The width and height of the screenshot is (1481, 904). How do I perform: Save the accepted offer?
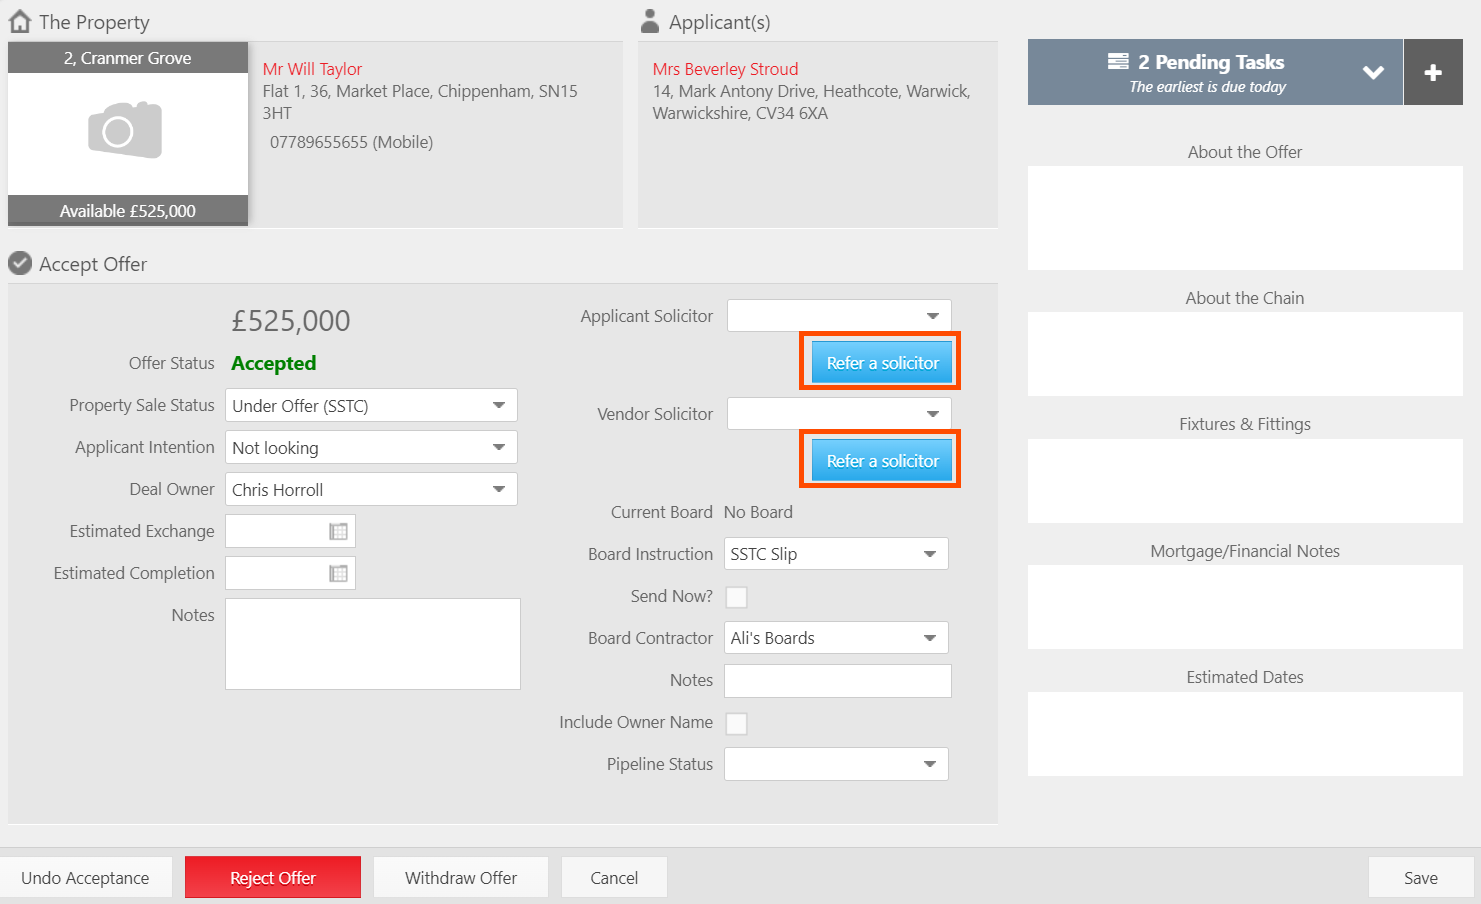(x=1421, y=878)
